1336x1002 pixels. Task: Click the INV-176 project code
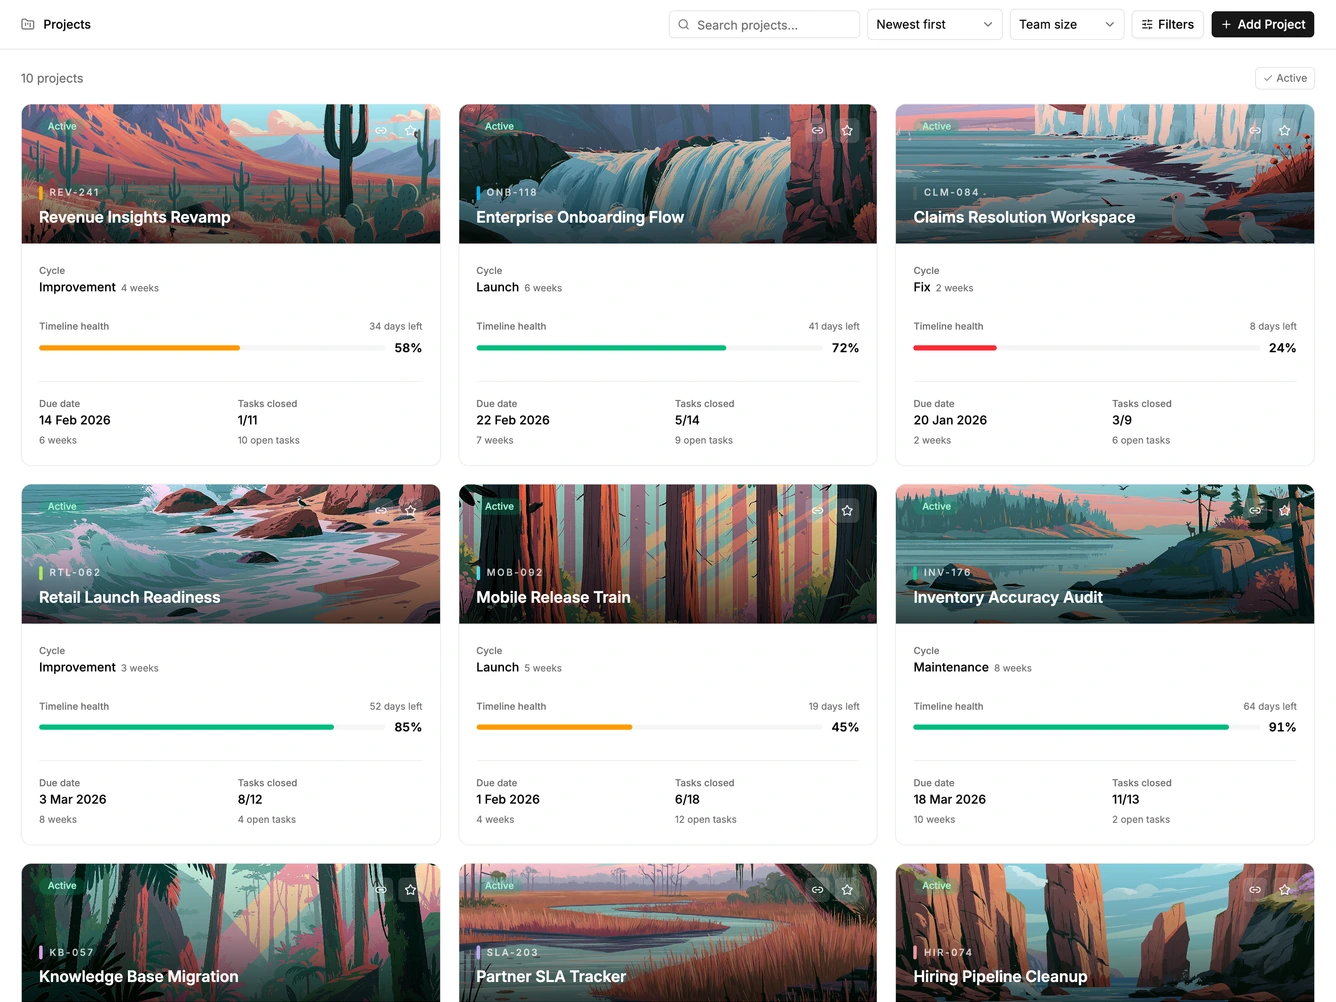click(x=947, y=572)
